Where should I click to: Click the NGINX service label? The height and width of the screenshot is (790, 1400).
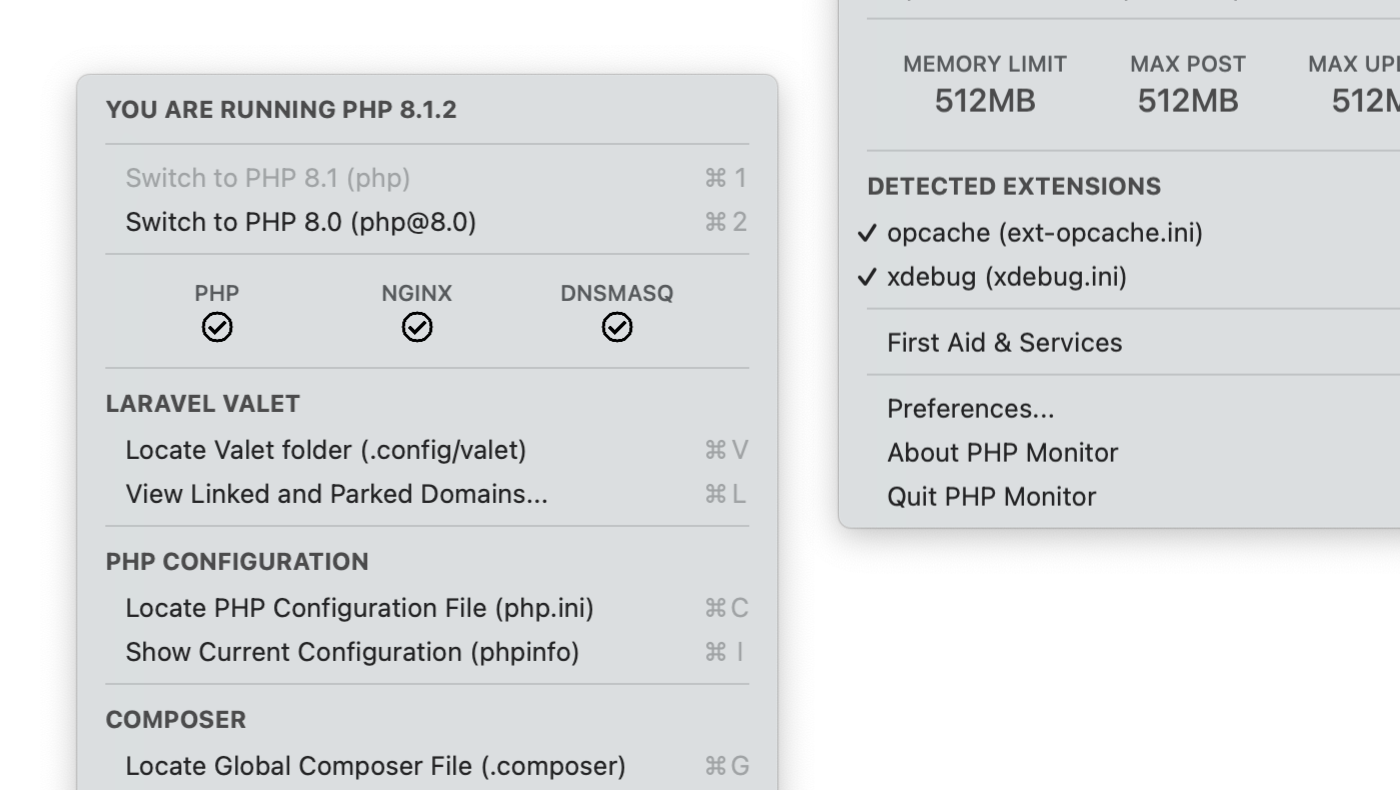coord(417,294)
